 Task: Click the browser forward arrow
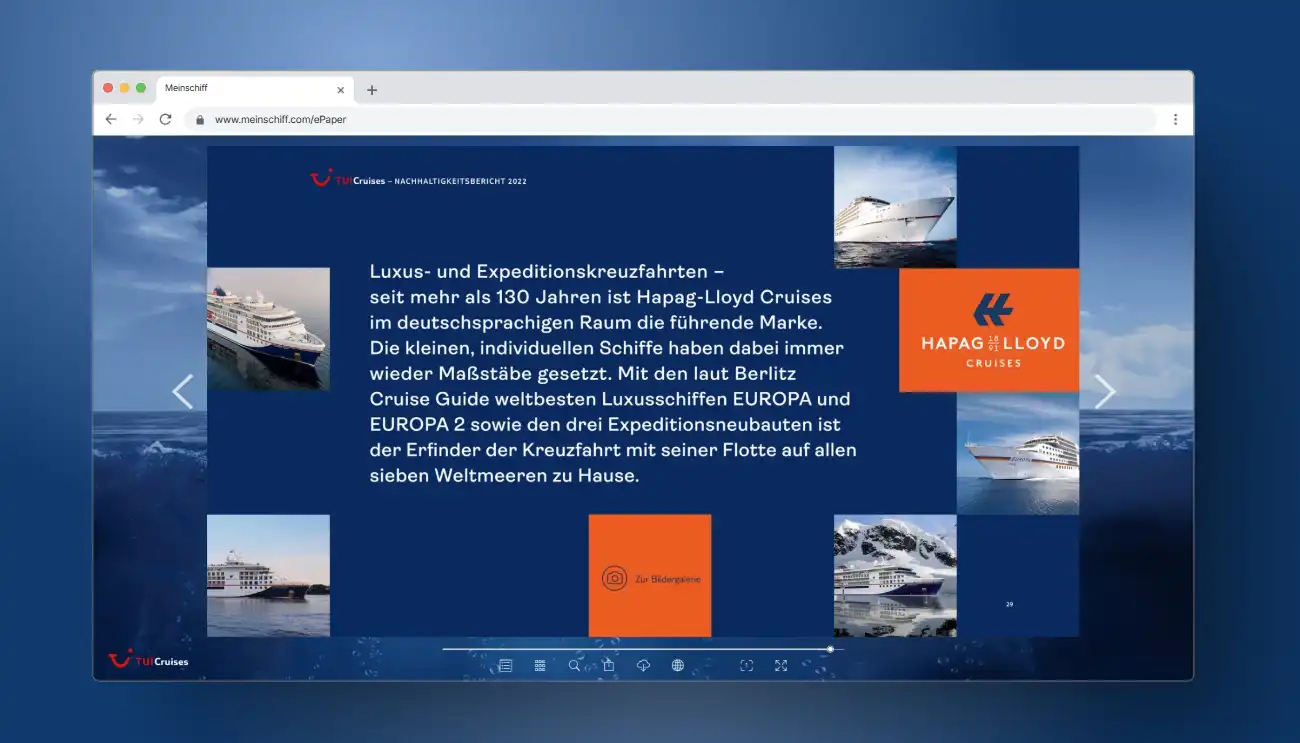[x=138, y=119]
